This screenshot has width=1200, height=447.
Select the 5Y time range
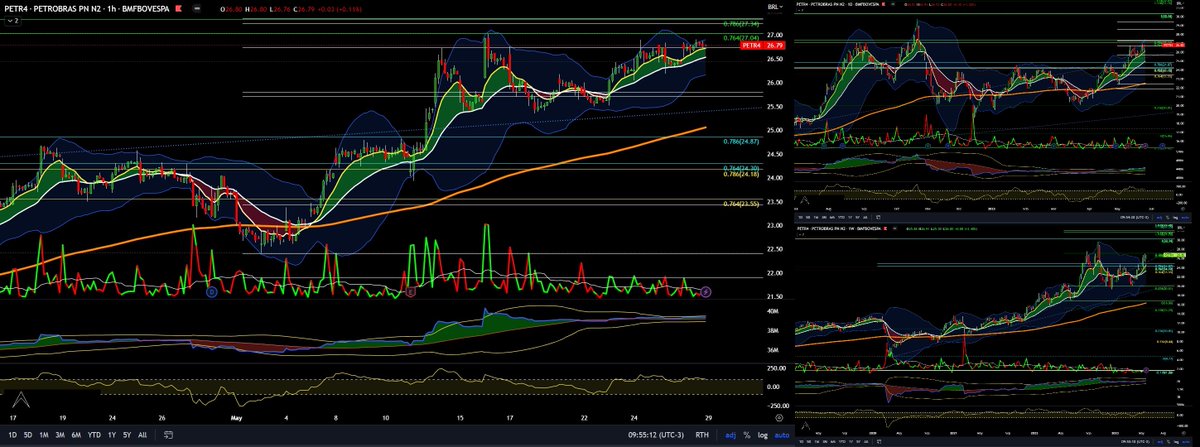127,435
